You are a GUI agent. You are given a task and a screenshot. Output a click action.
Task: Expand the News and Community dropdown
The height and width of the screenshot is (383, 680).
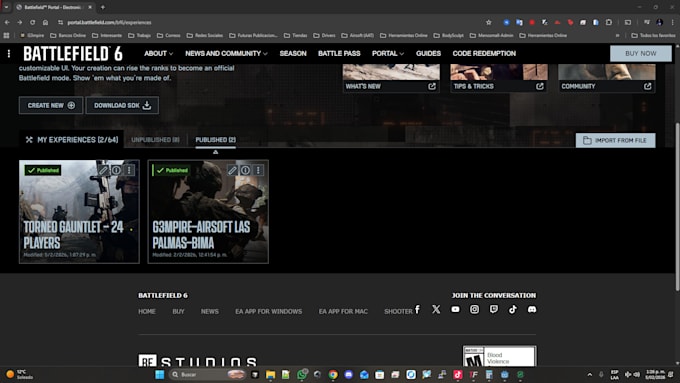226,53
